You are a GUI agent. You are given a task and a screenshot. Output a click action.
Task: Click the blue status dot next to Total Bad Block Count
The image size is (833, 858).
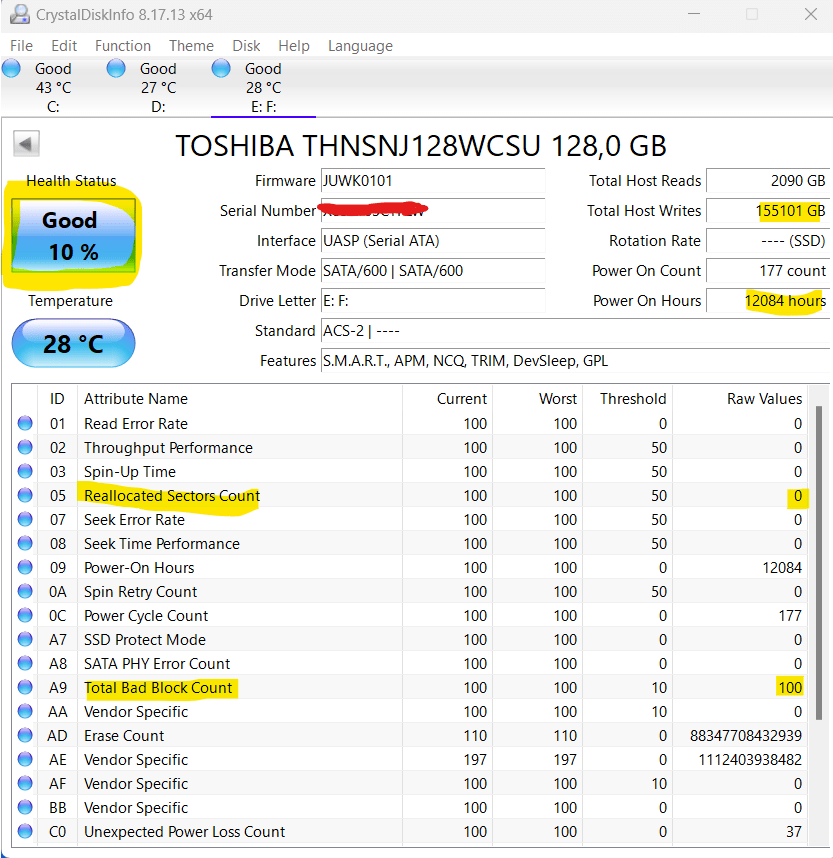[25, 687]
